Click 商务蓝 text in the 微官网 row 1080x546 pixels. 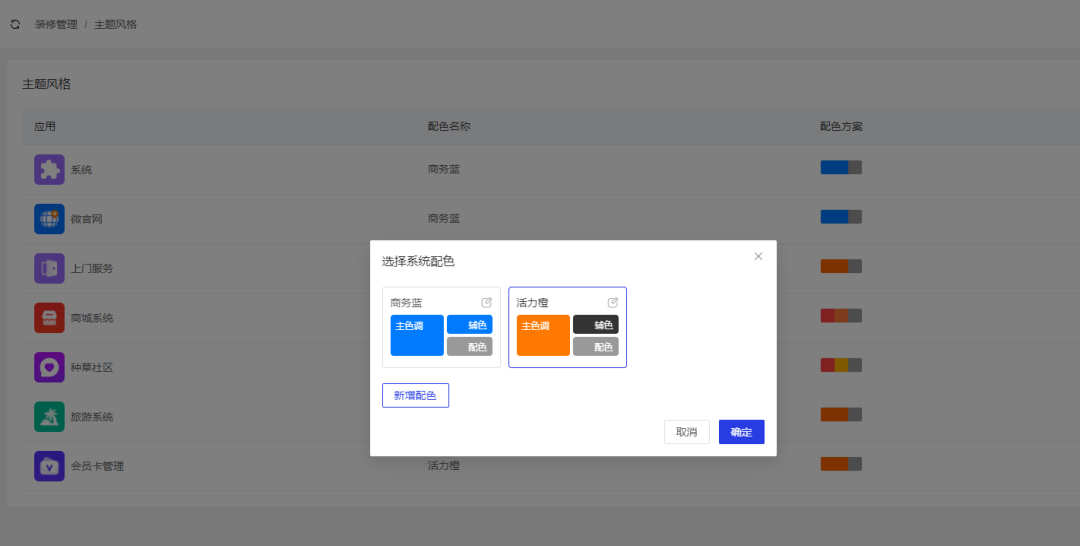coord(444,219)
